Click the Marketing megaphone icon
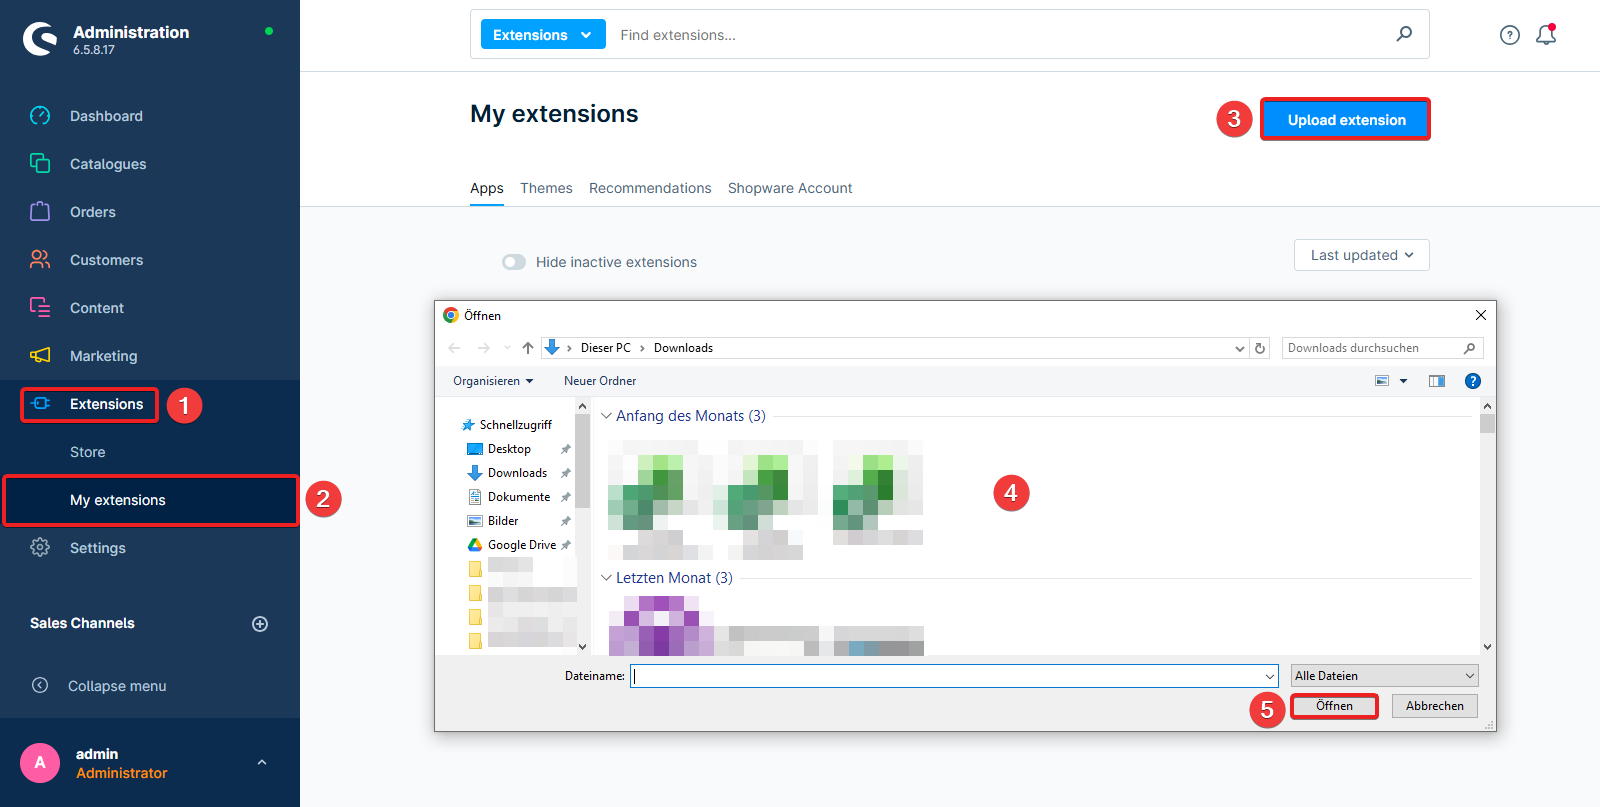Viewport: 1600px width, 807px height. [40, 355]
